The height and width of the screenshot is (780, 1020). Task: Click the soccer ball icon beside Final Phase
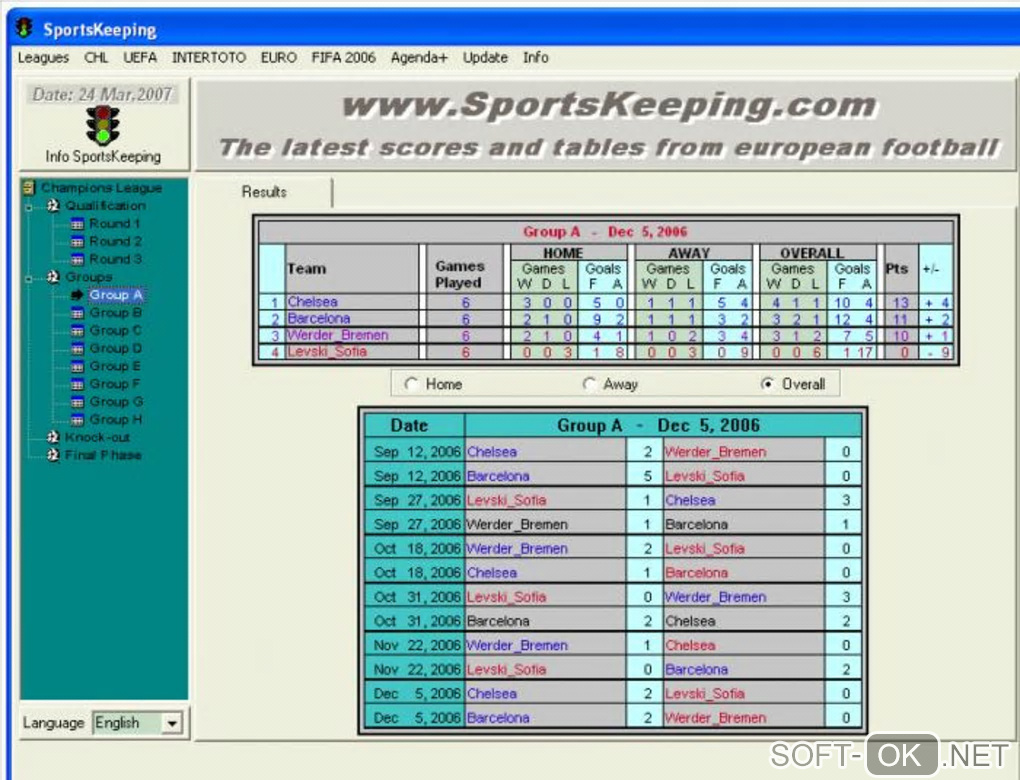[x=53, y=455]
